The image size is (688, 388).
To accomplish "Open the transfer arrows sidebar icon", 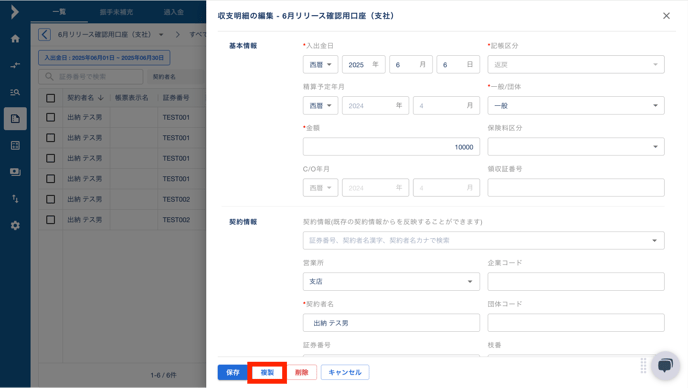I will 15,65.
